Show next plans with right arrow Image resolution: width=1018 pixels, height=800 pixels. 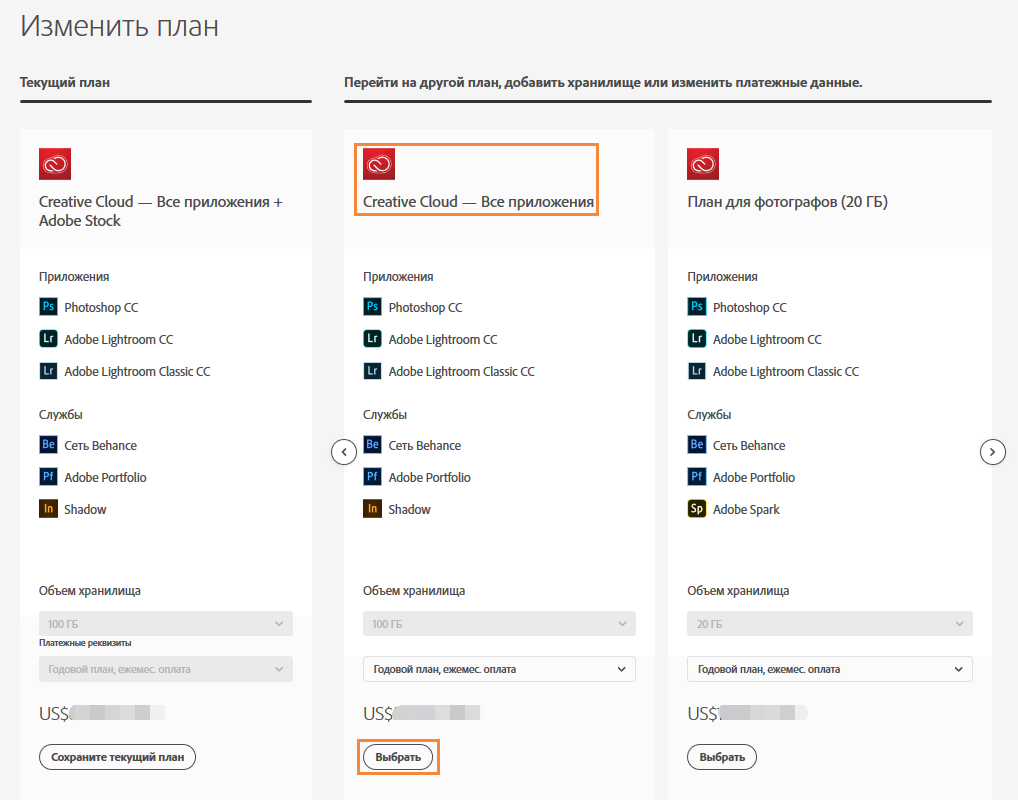[992, 452]
